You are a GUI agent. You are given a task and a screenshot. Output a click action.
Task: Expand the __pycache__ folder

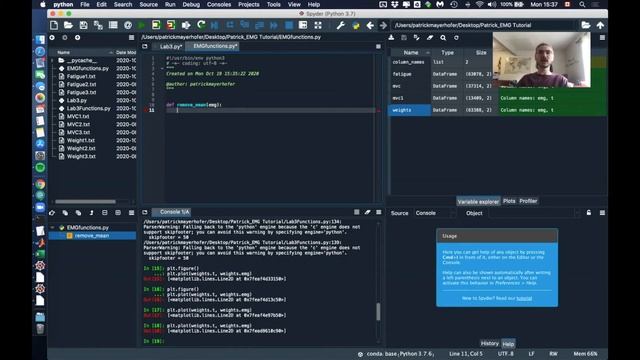click(52, 60)
